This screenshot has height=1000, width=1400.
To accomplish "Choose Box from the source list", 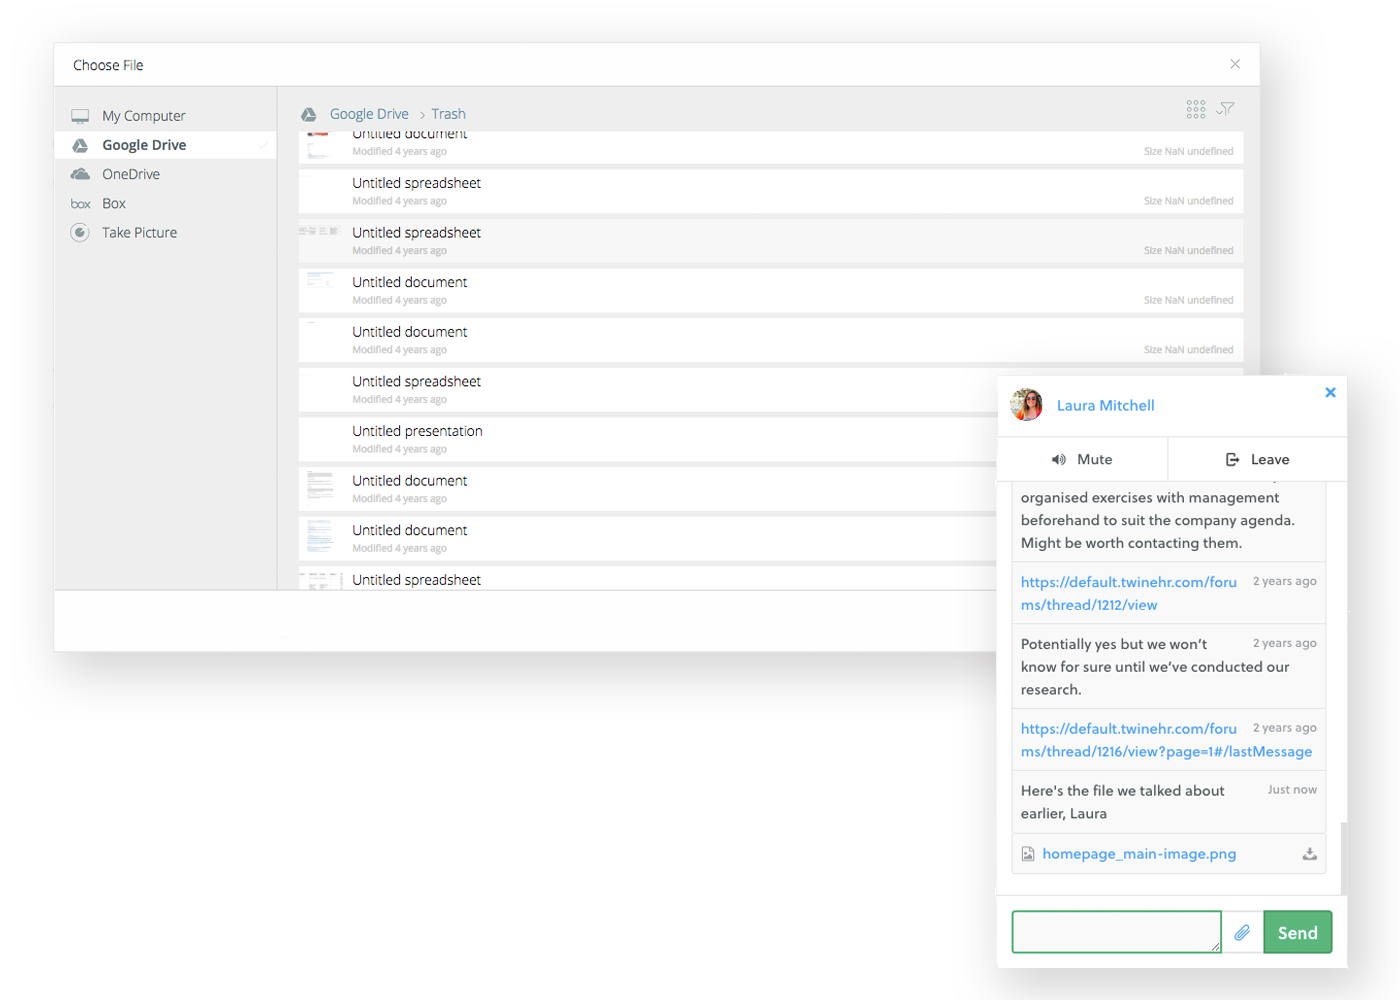I will (113, 203).
